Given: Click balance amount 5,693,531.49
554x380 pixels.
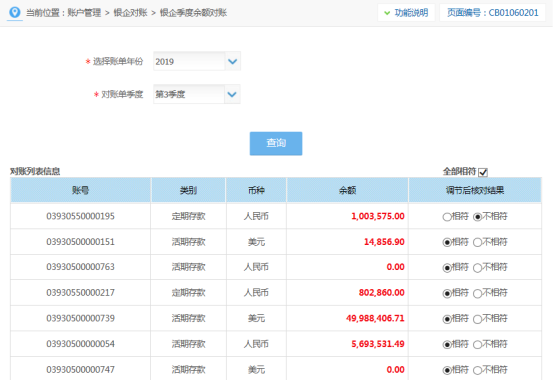Looking at the screenshot, I should (x=378, y=344).
